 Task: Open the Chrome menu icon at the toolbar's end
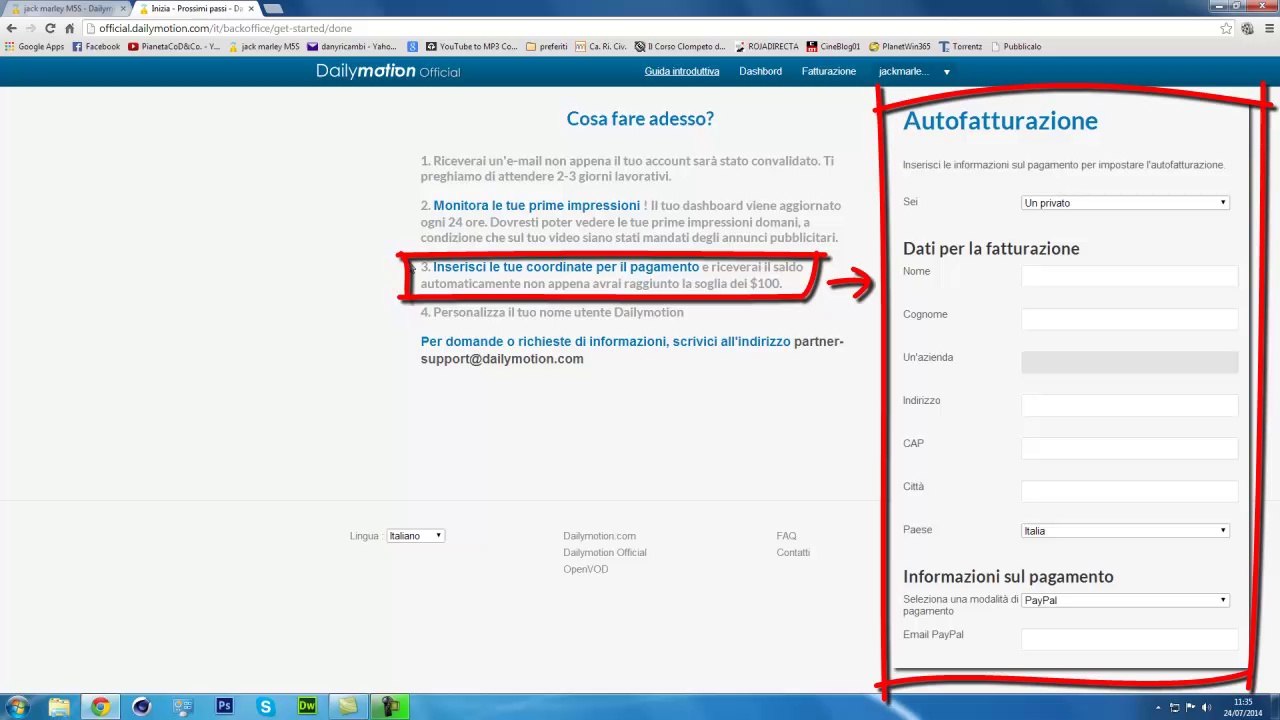1269,28
